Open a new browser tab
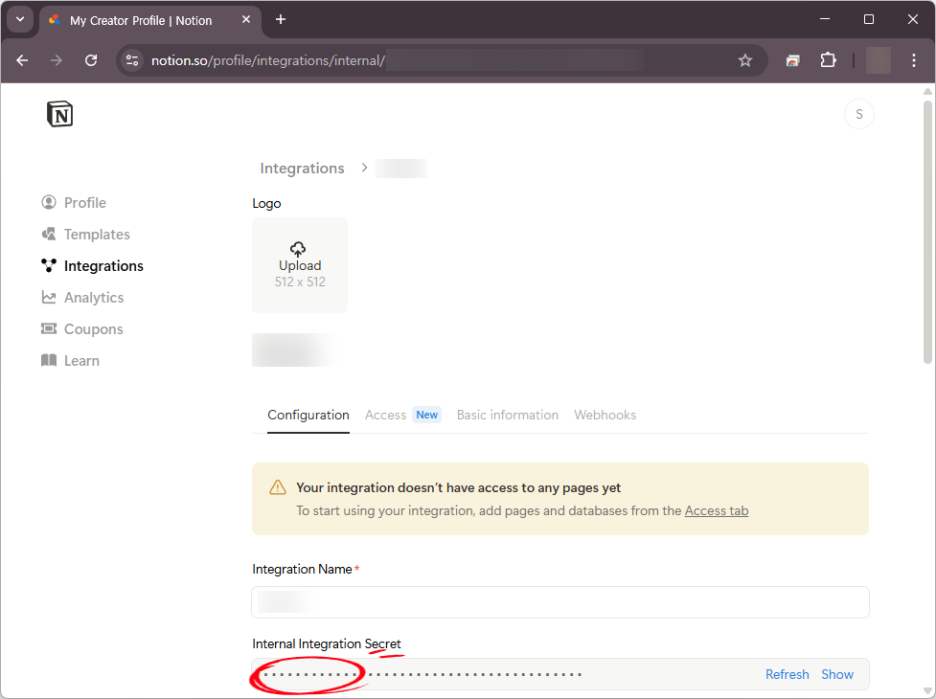The height and width of the screenshot is (699, 936). coord(281,20)
